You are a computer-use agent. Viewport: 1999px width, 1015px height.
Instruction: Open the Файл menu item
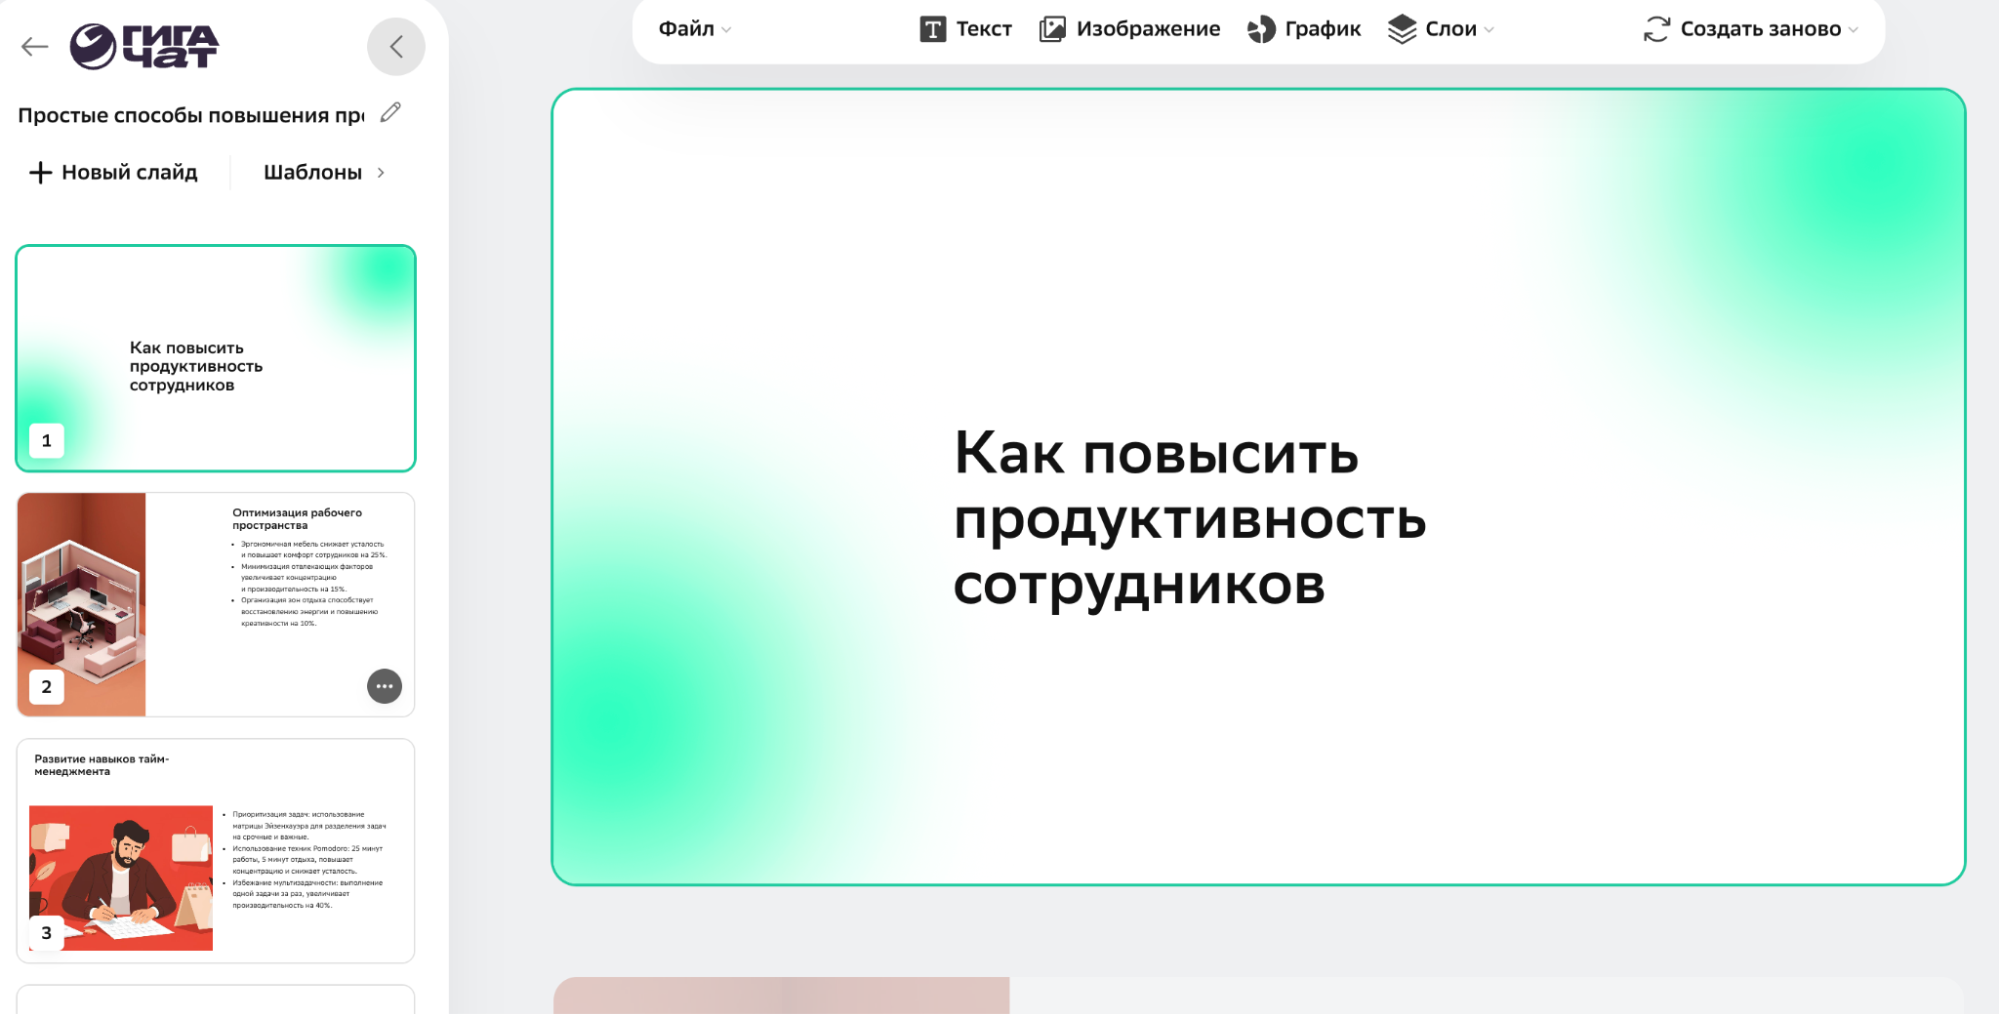[686, 29]
